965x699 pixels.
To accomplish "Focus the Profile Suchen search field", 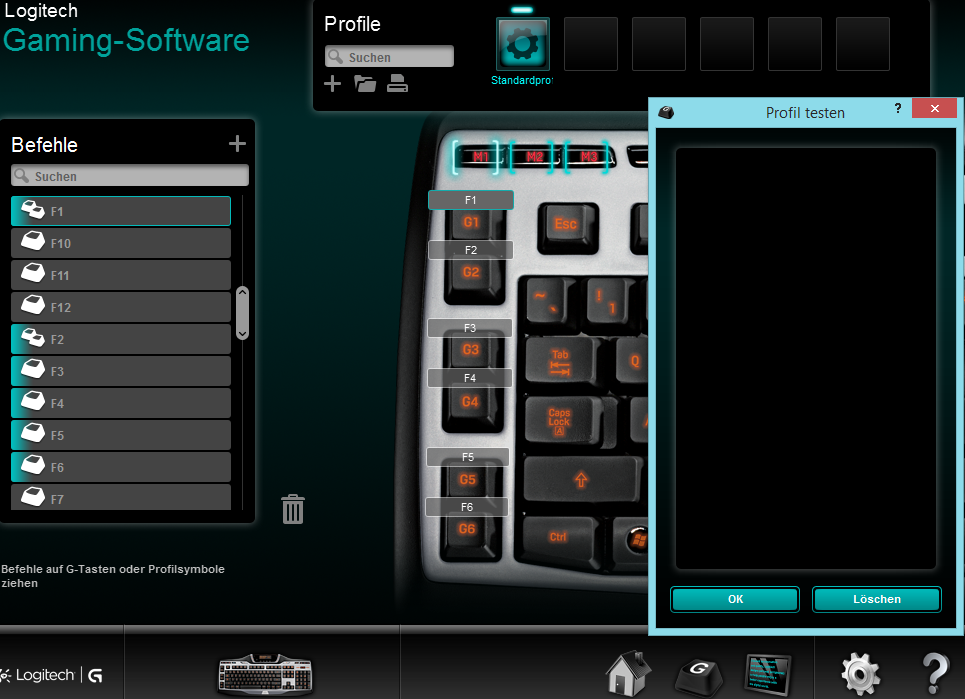I will (x=390, y=57).
